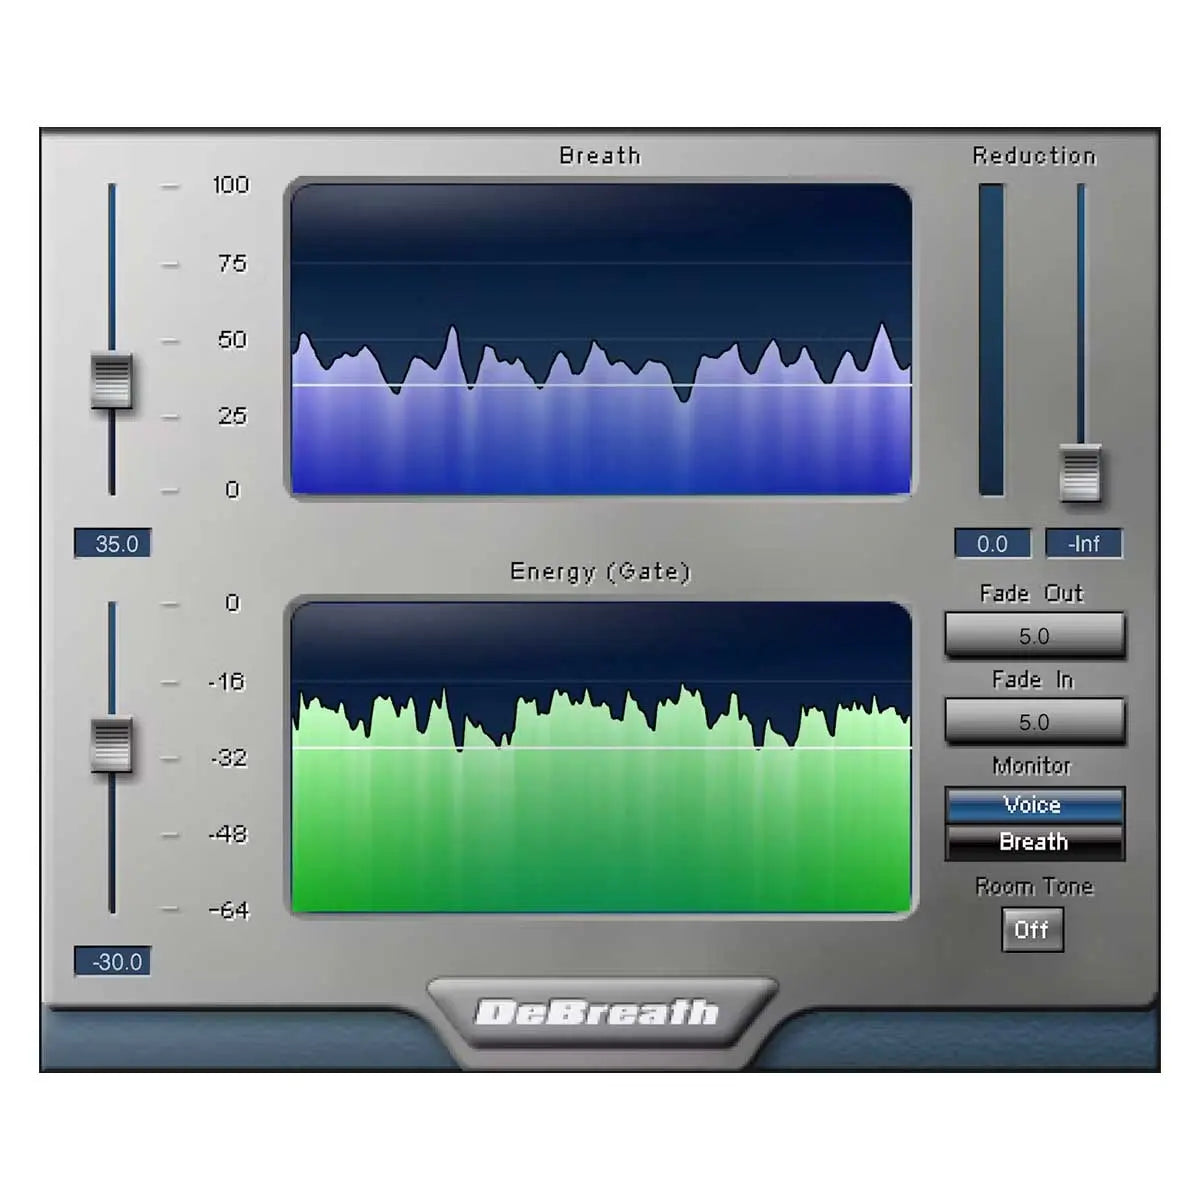
Task: Click the 50 mark on threshold scale
Action: (x=231, y=340)
